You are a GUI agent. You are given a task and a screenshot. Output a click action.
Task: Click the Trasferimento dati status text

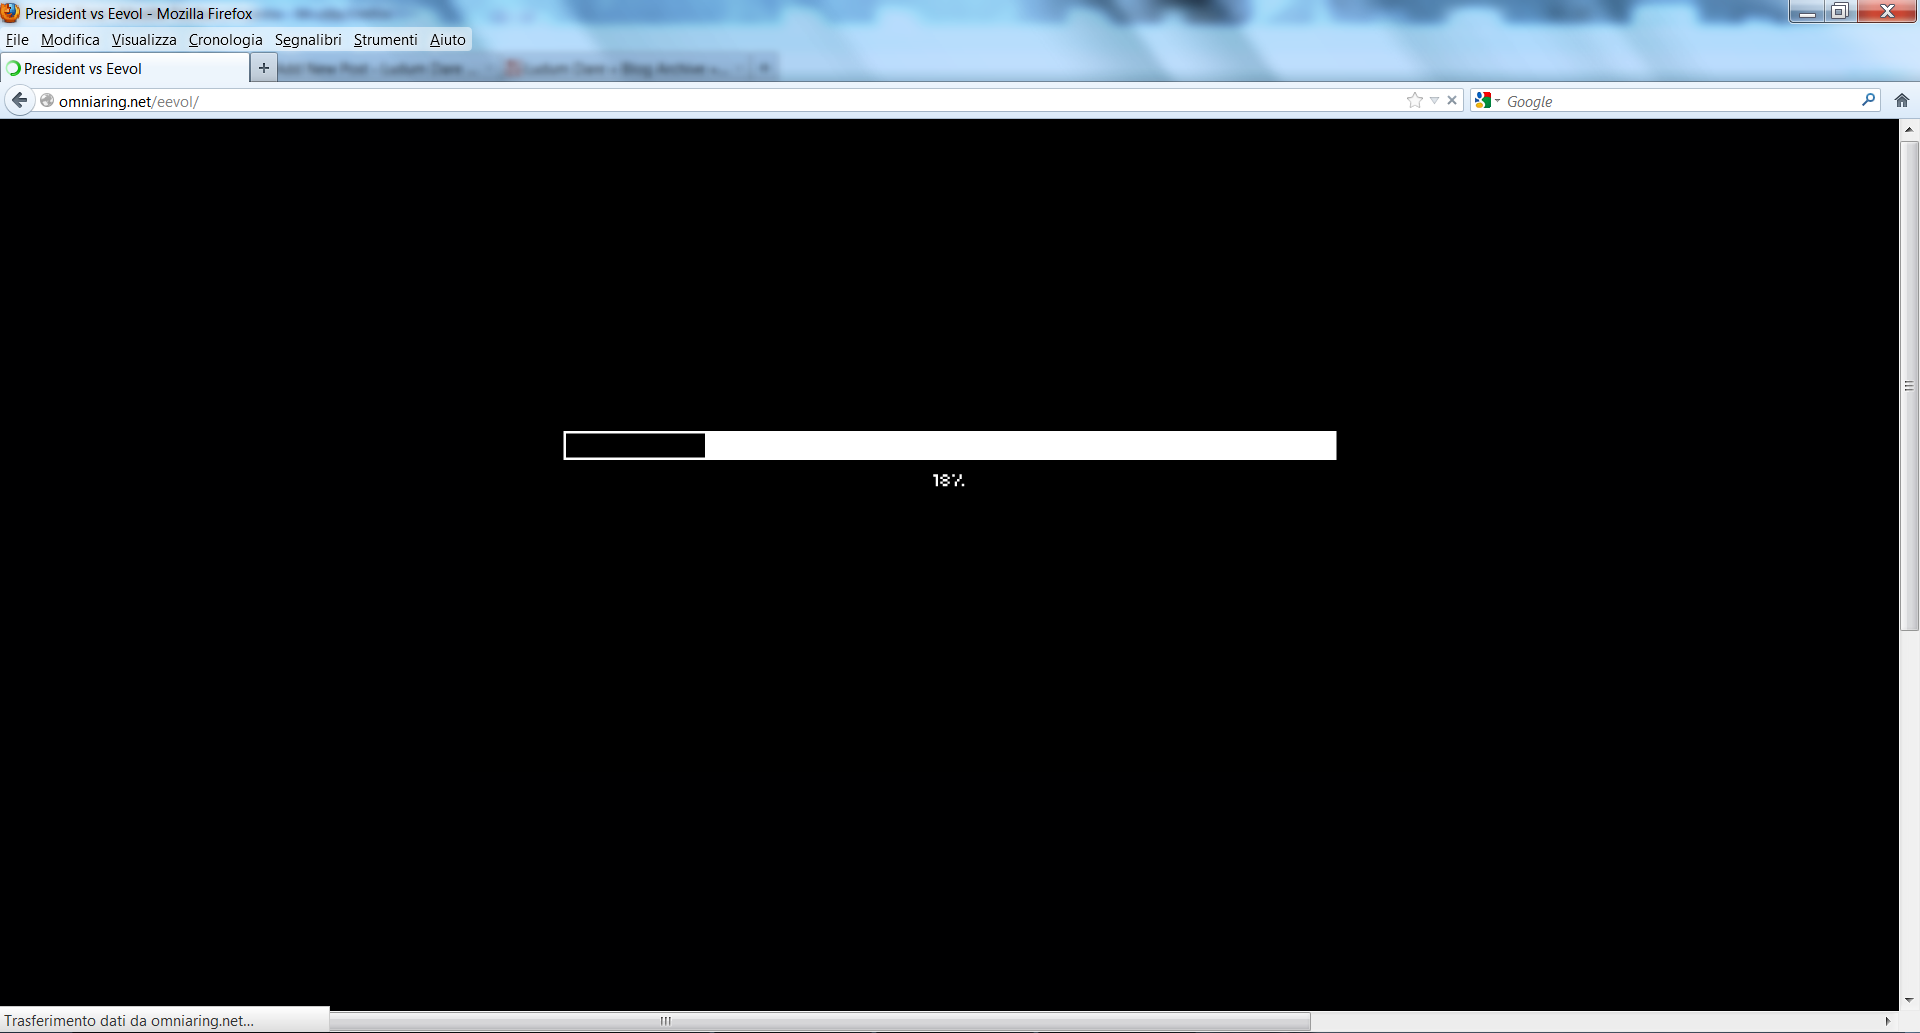pos(129,1021)
